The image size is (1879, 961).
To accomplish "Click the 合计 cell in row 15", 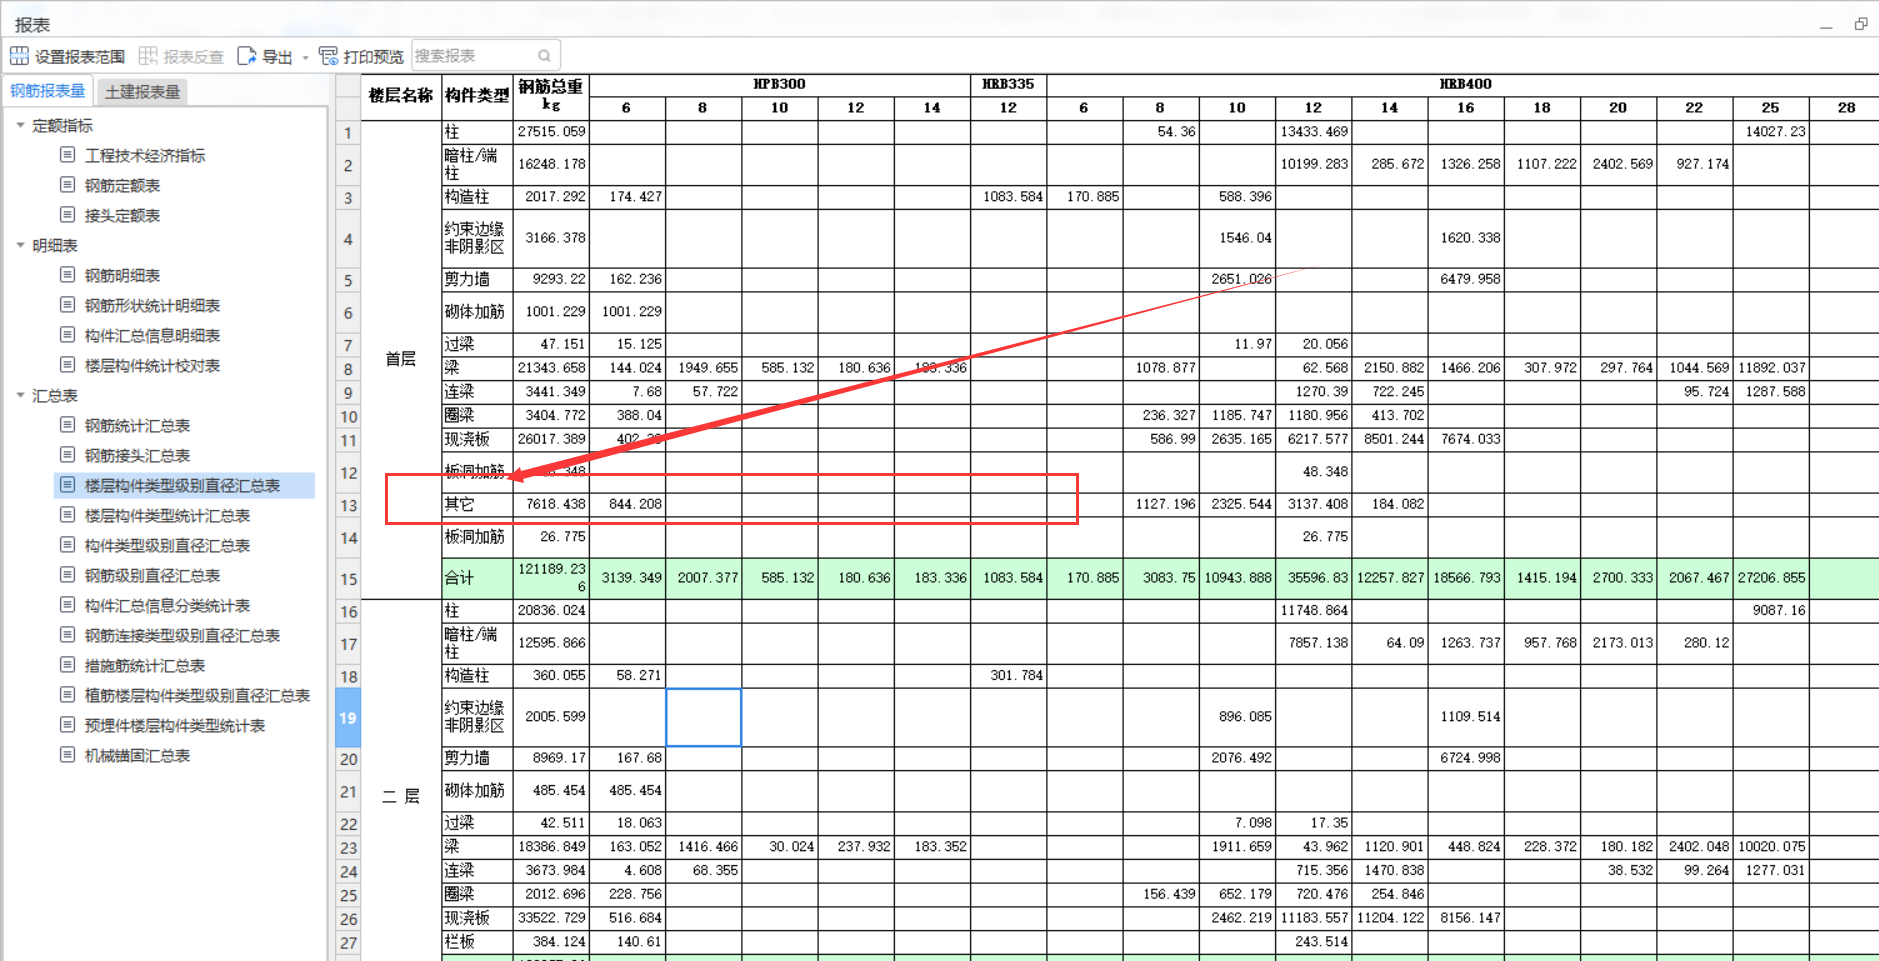I will (x=477, y=578).
